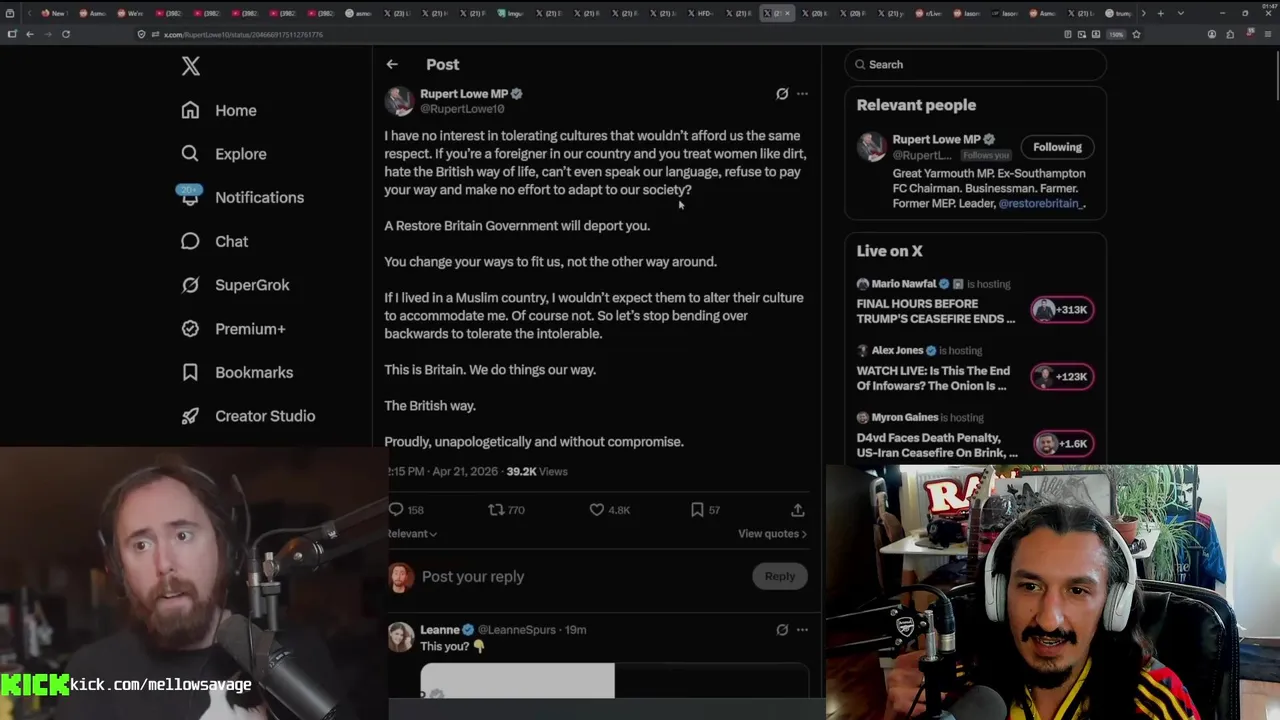Click the Reply button
1280x720 pixels.
click(780, 576)
